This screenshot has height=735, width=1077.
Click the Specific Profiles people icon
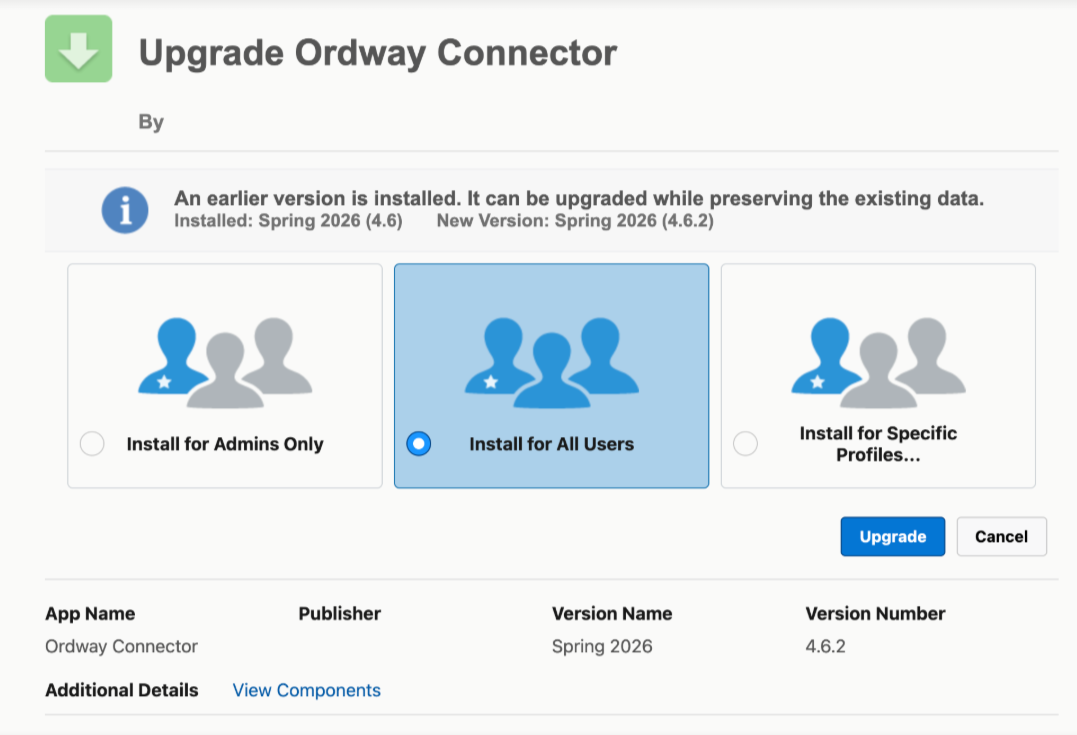pyautogui.click(x=878, y=363)
